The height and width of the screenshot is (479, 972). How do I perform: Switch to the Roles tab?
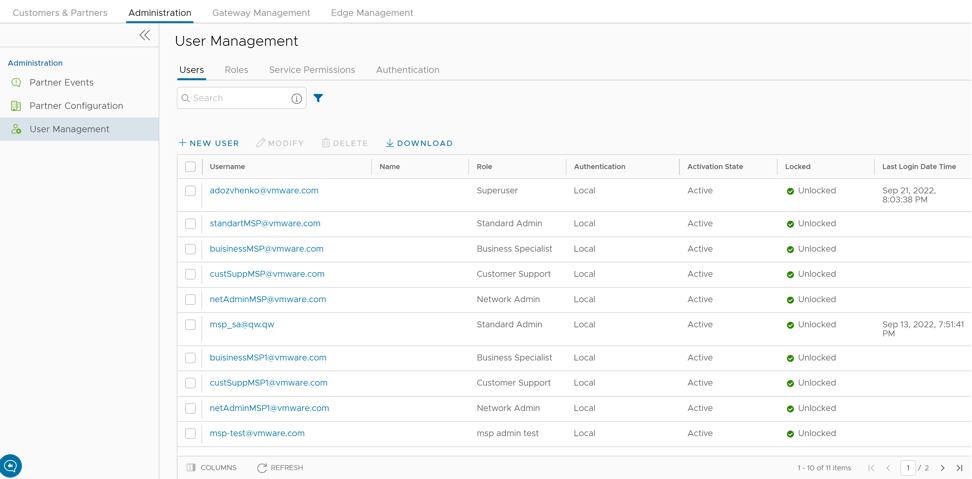click(x=236, y=70)
